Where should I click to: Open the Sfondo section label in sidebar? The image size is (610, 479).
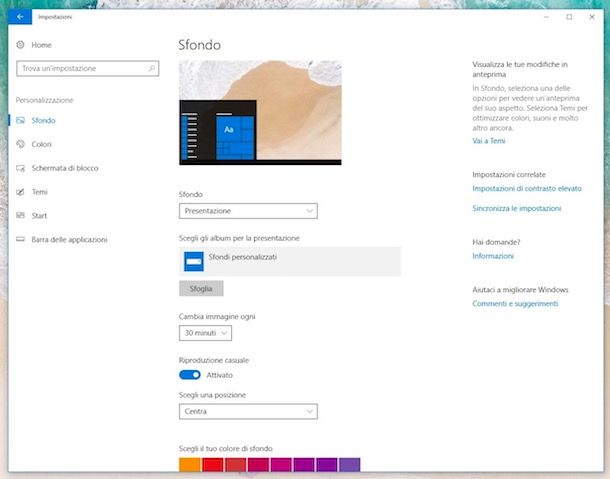coord(44,121)
